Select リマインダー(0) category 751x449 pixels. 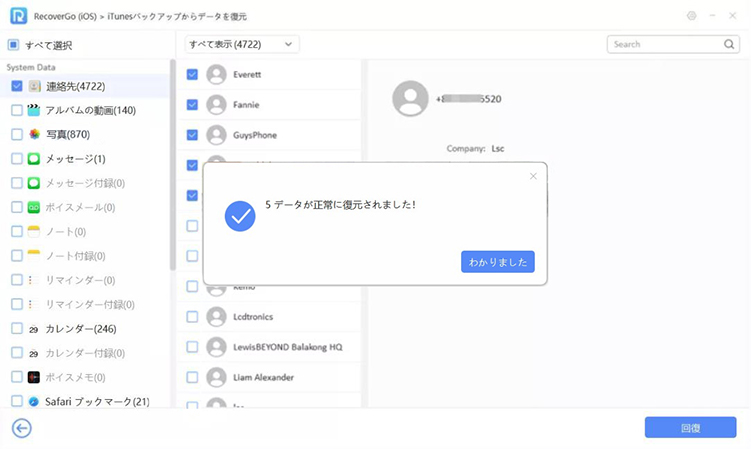(80, 280)
